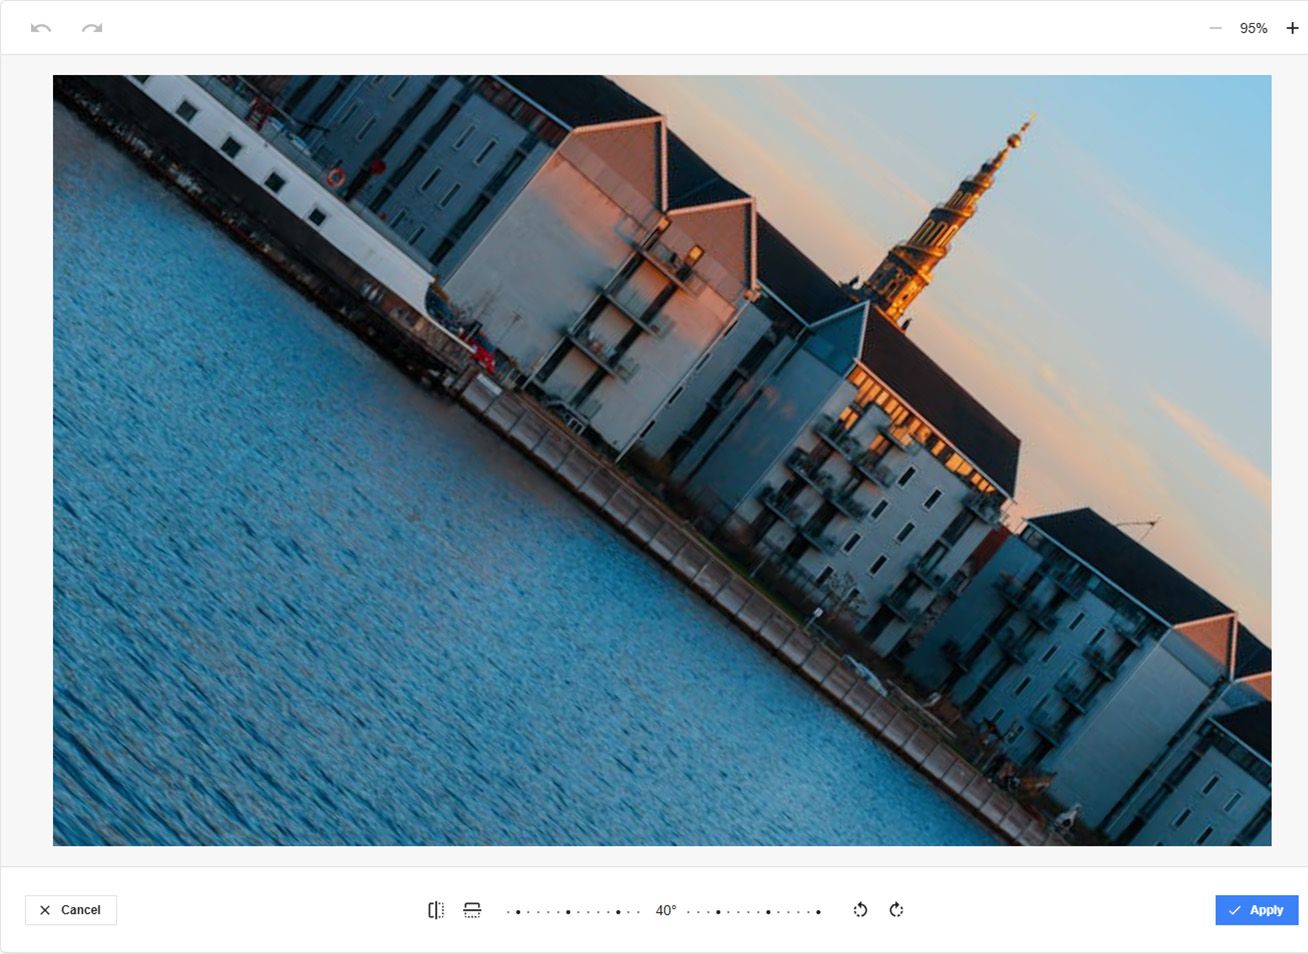This screenshot has height=954, width=1308.
Task: Zoom out with the minus icon
Action: (x=1215, y=28)
